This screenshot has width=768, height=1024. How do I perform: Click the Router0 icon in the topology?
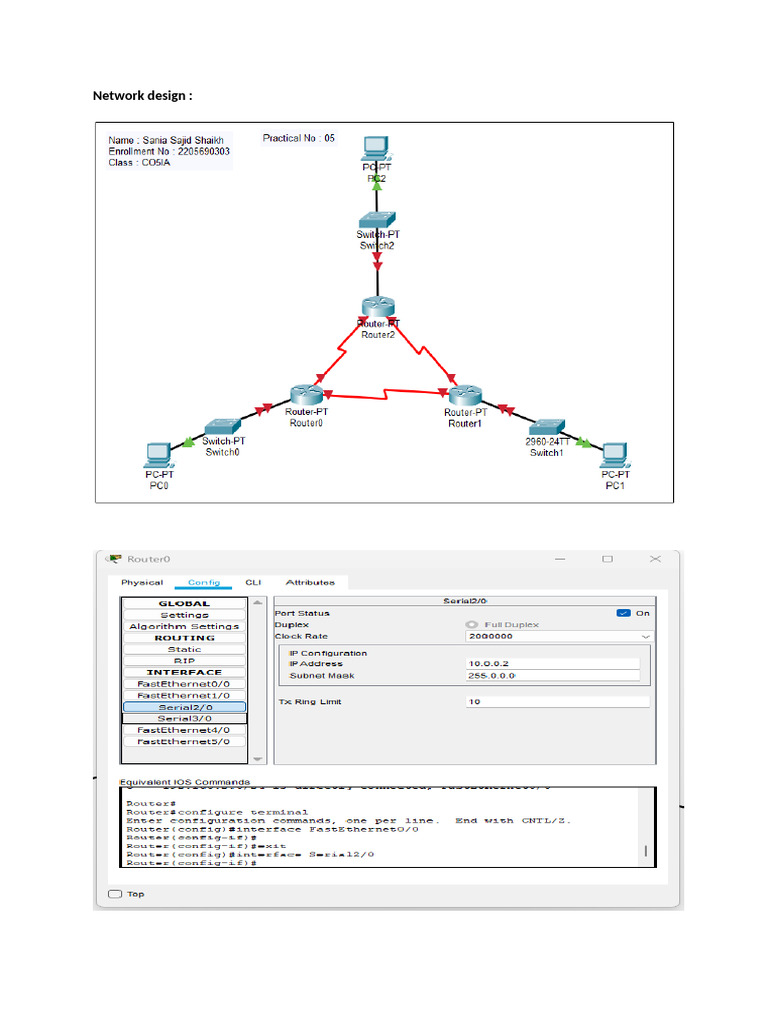coord(305,395)
